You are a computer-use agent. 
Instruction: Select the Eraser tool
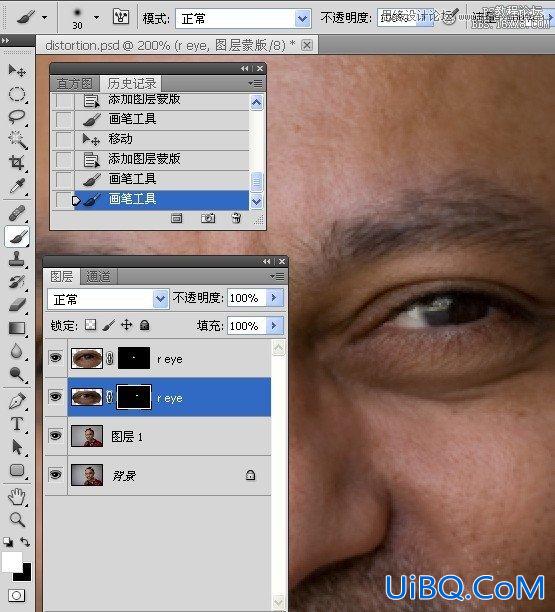(x=17, y=305)
